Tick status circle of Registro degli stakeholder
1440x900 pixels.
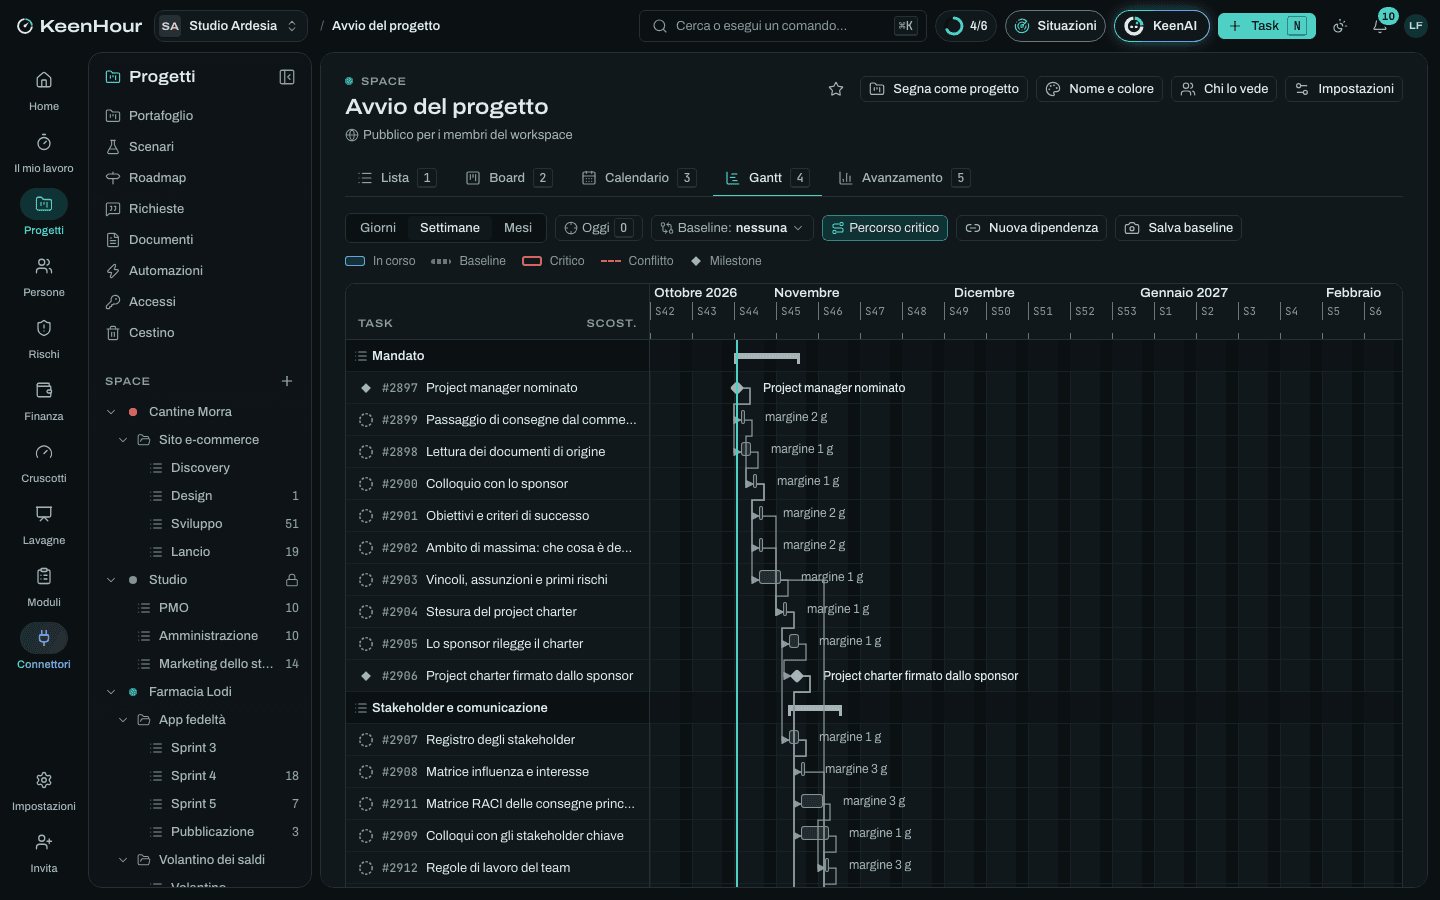tap(366, 740)
